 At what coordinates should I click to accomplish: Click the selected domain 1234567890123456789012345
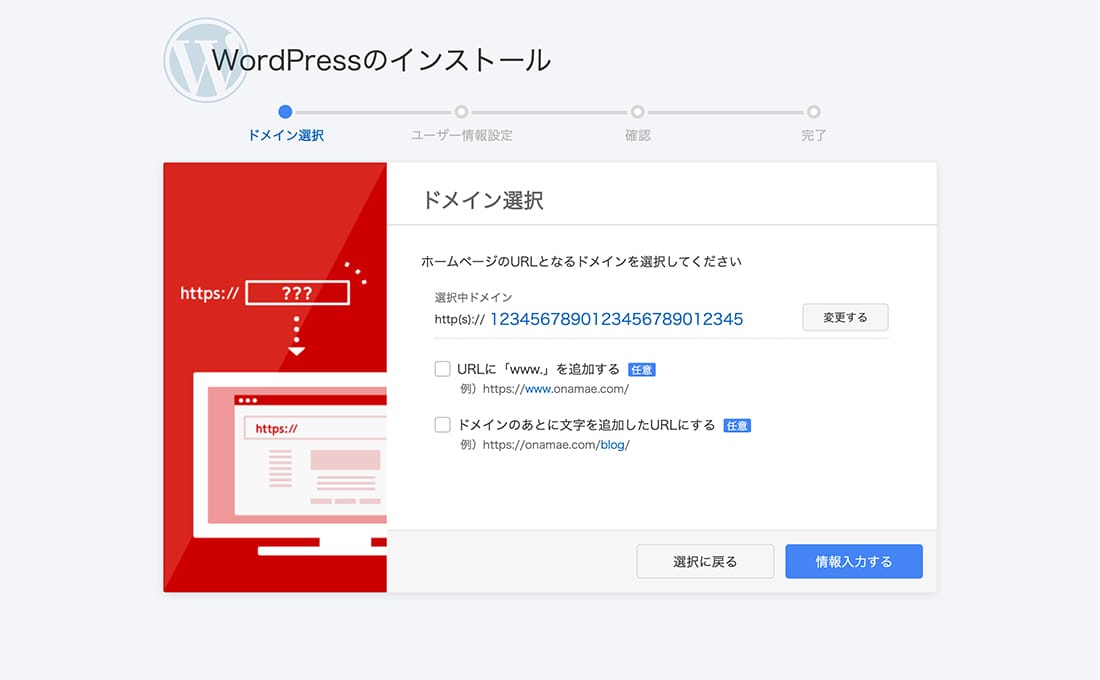click(x=616, y=319)
